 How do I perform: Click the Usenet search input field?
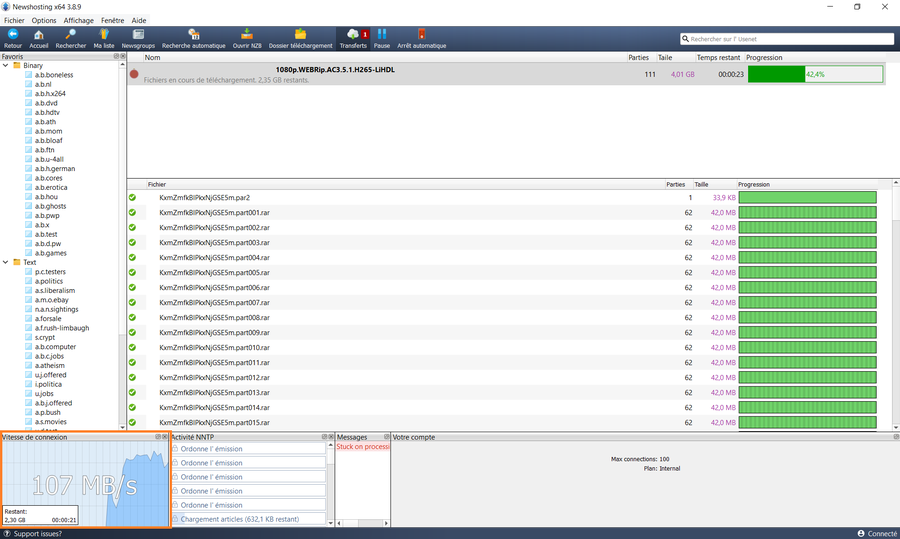tap(790, 39)
